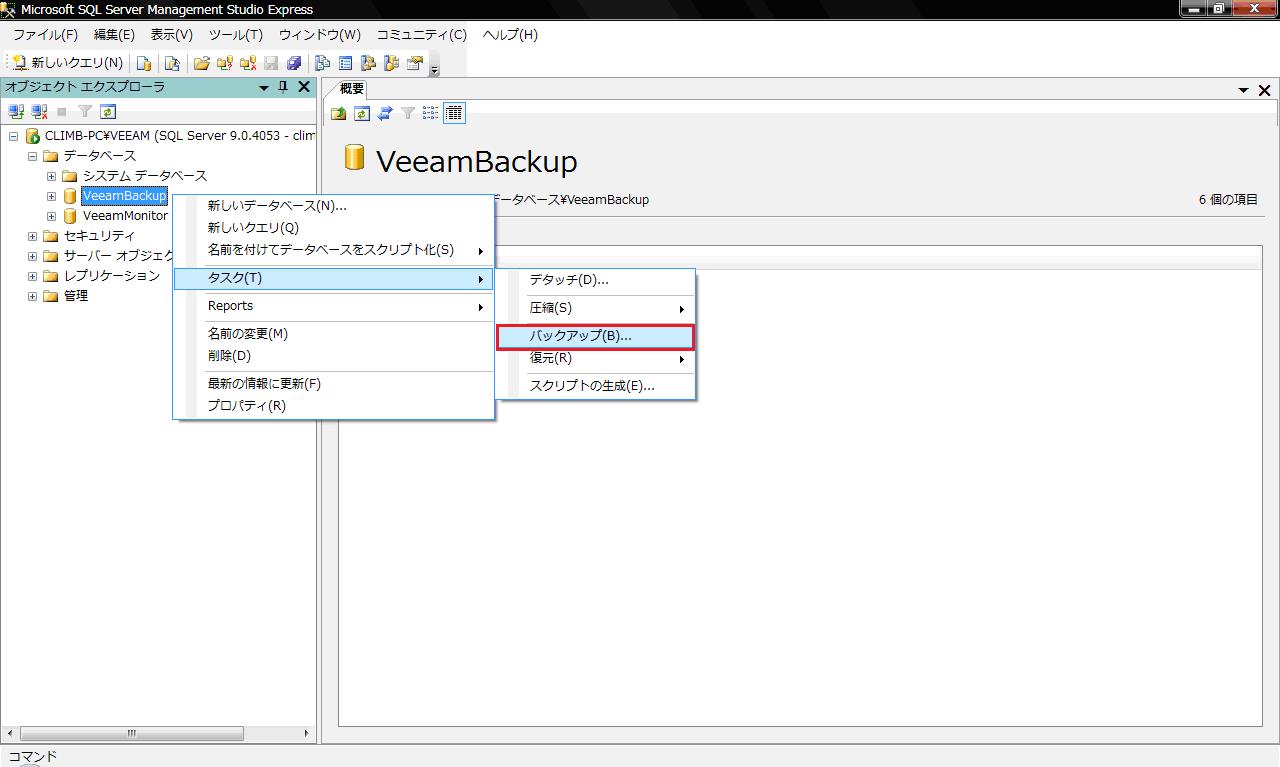Click Object Explorer horizontal scrollbar thumb
This screenshot has width=1280, height=767.
(130, 733)
